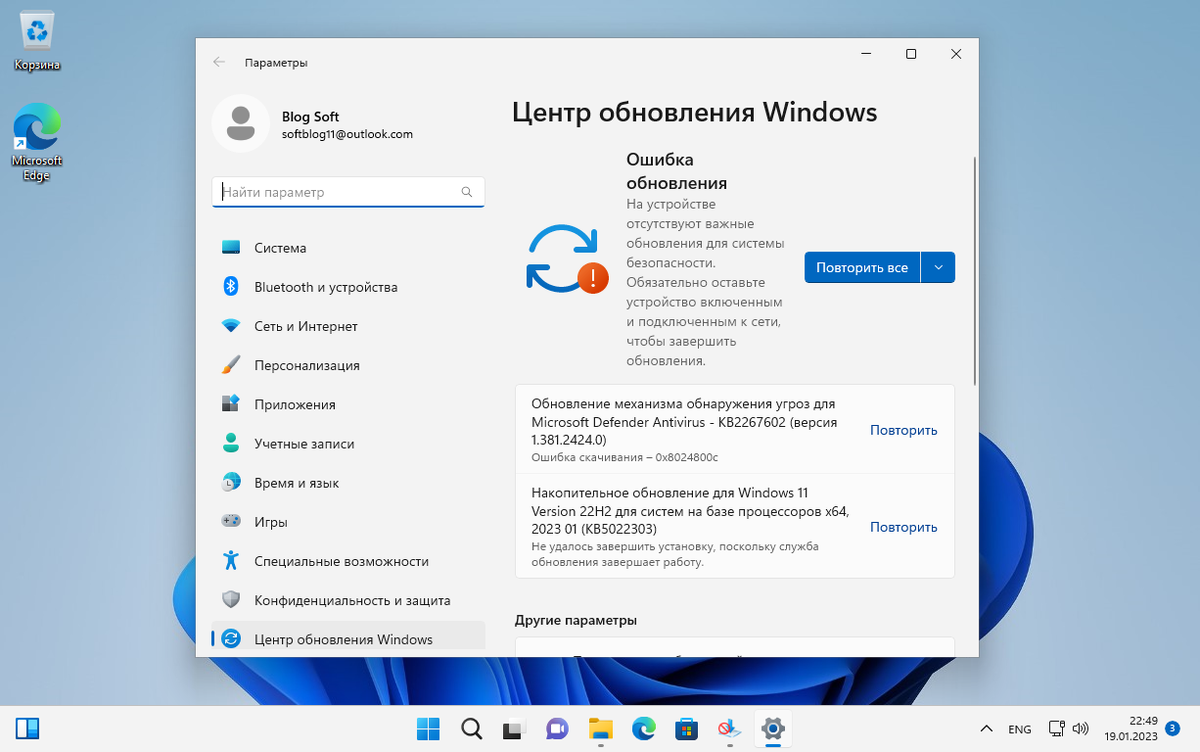
Task: Open the Snipping Tool taskbar icon
Action: [729, 728]
